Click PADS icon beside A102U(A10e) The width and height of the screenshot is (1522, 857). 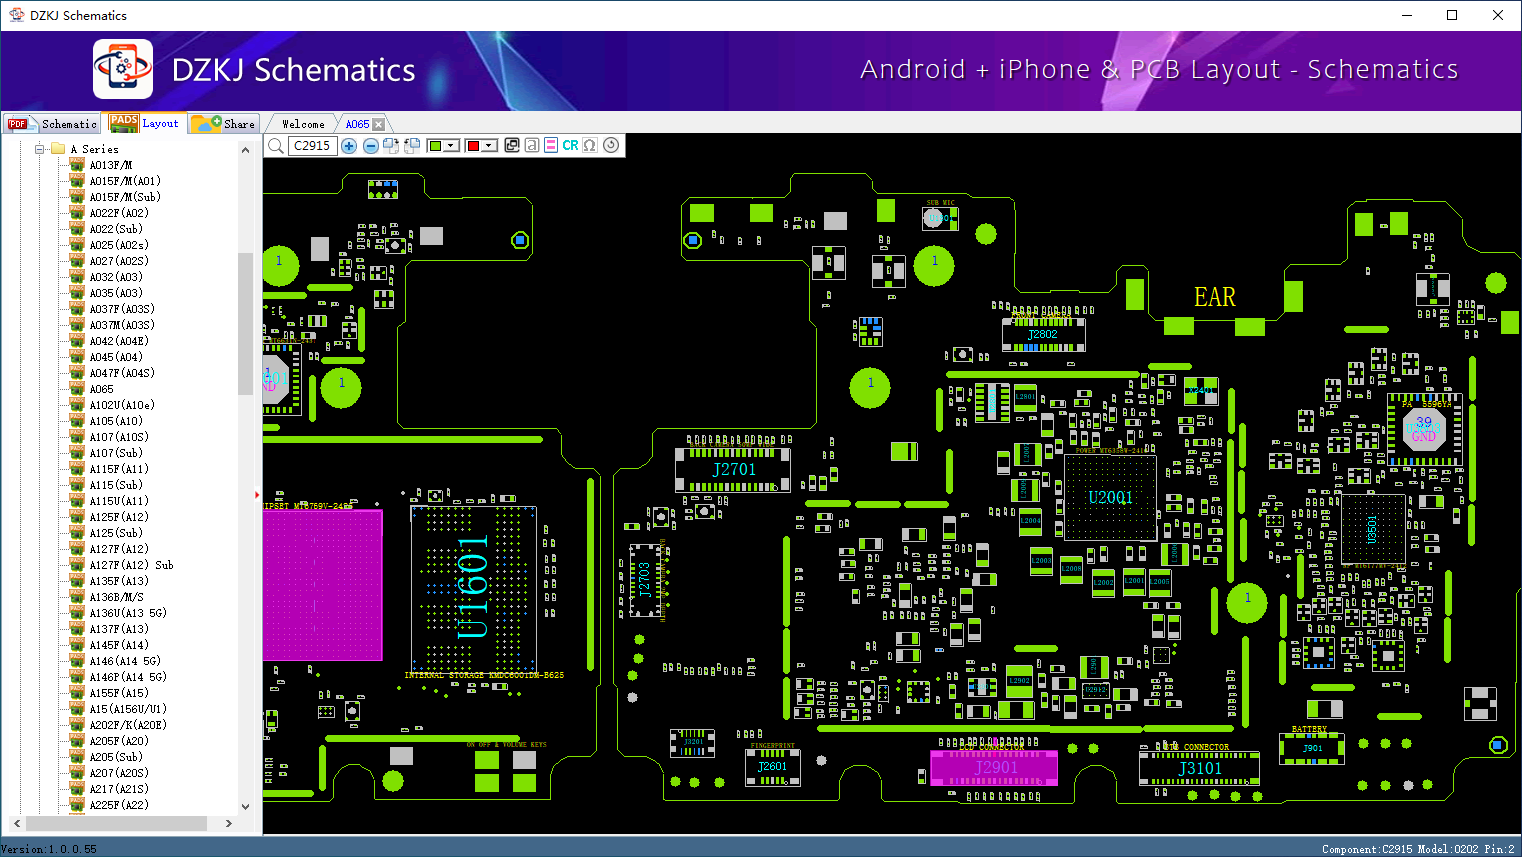pyautogui.click(x=77, y=405)
